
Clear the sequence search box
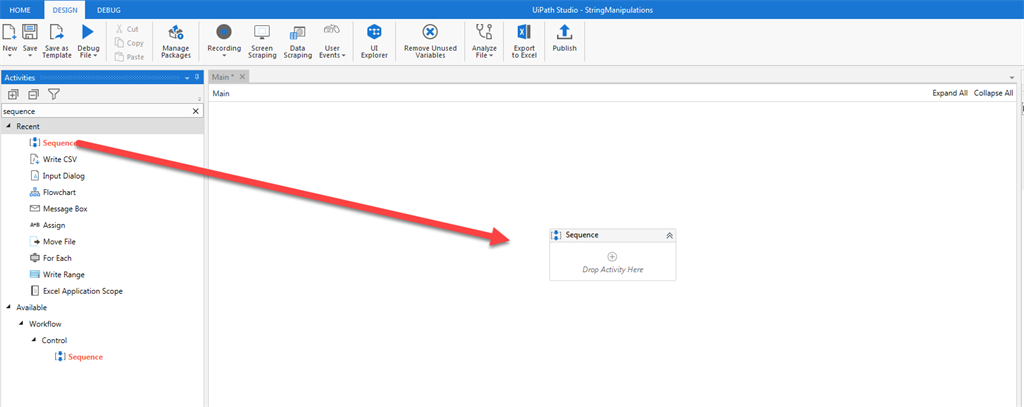pyautogui.click(x=195, y=111)
